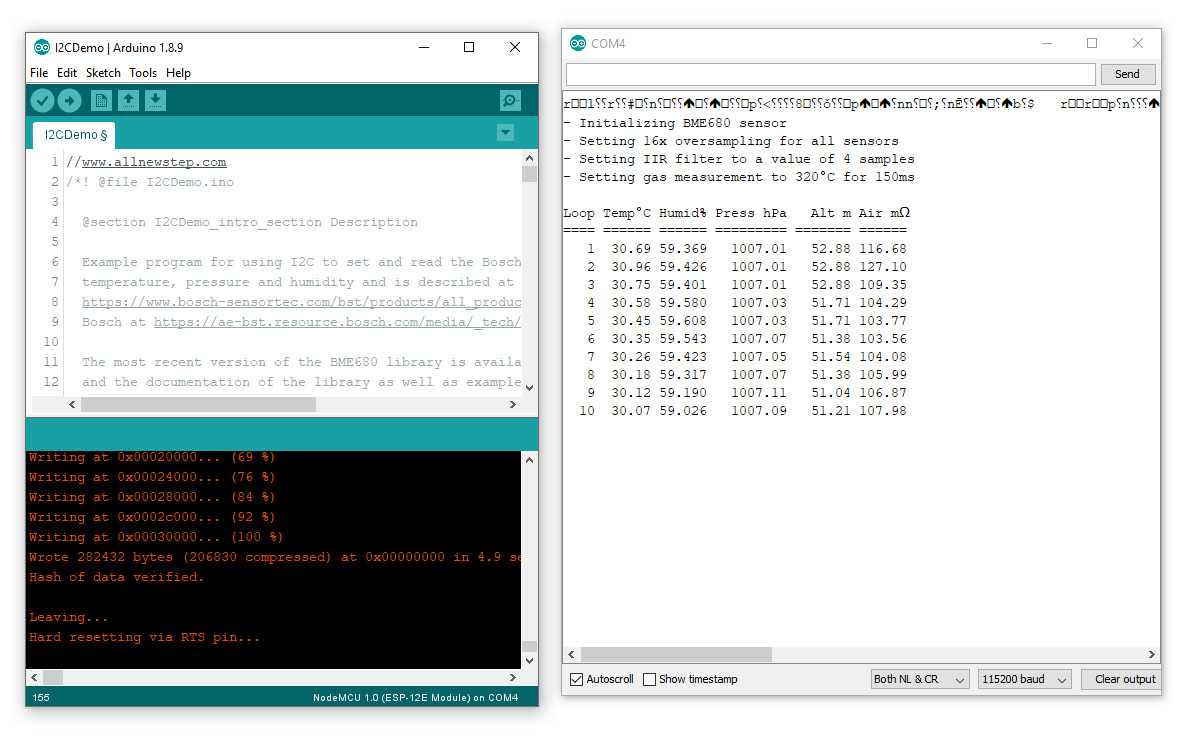Upload the sketch with the arrow icon

[70, 100]
